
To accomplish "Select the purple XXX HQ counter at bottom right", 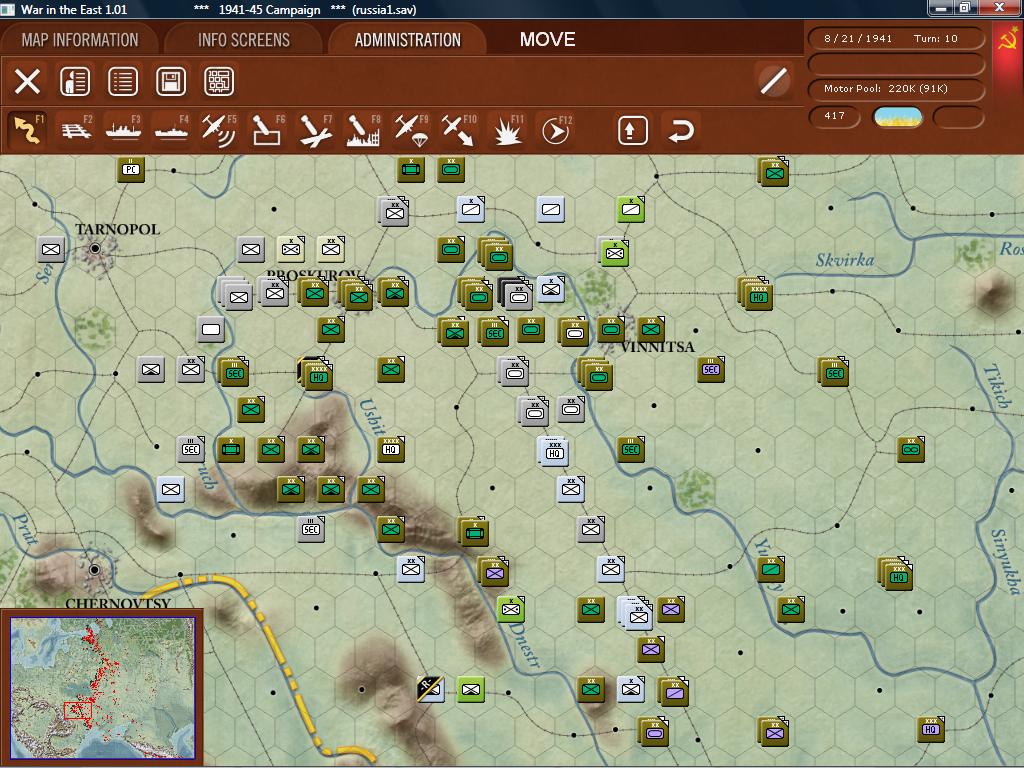I will point(931,729).
